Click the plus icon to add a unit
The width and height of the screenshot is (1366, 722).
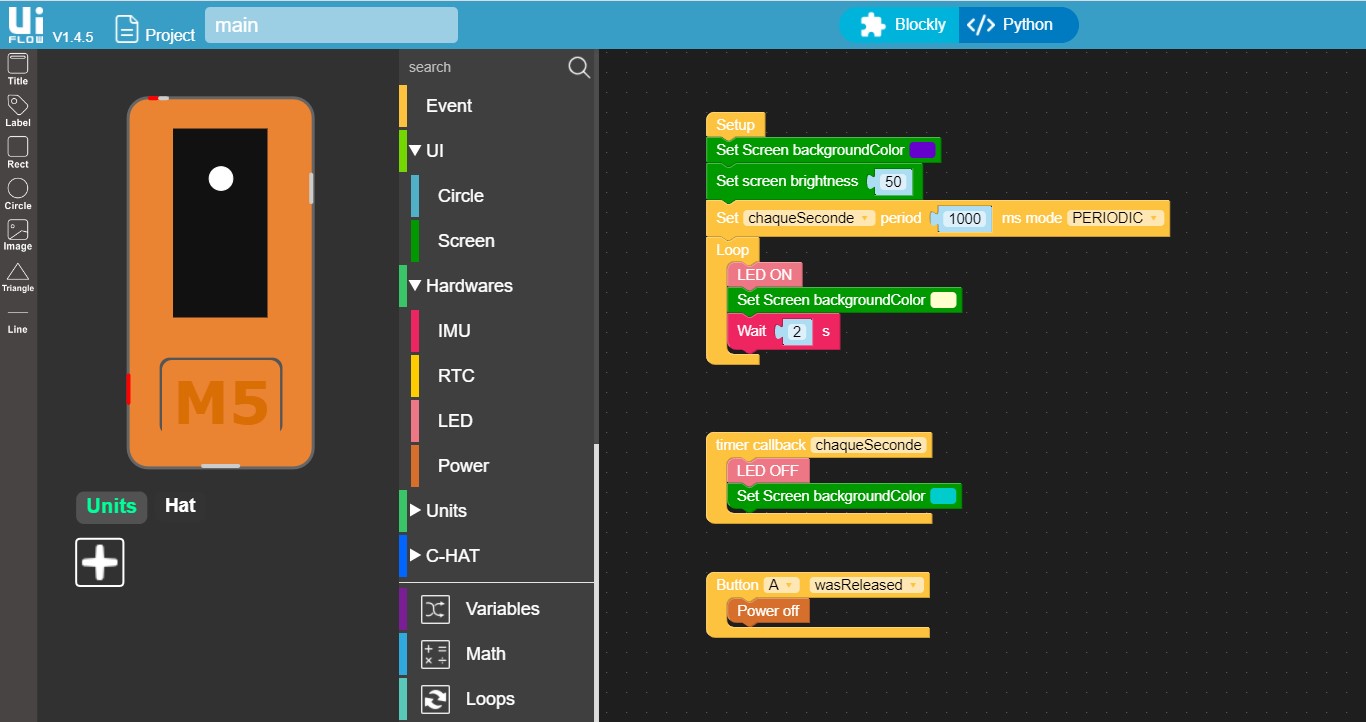100,562
